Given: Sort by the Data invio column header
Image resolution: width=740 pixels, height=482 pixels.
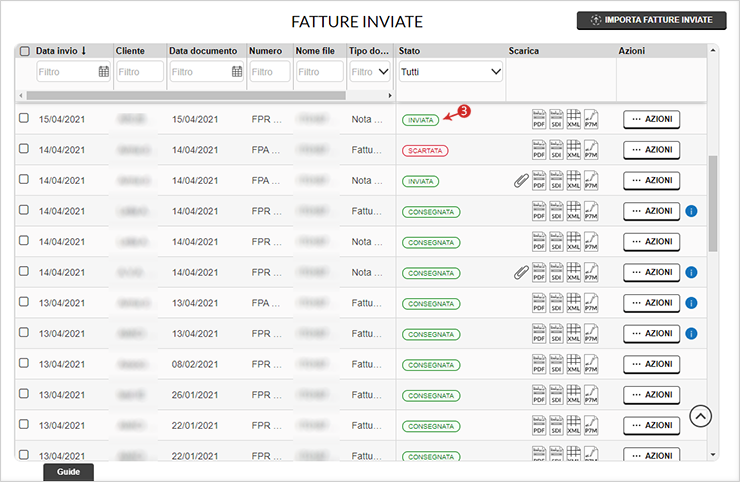Looking at the screenshot, I should [61, 50].
